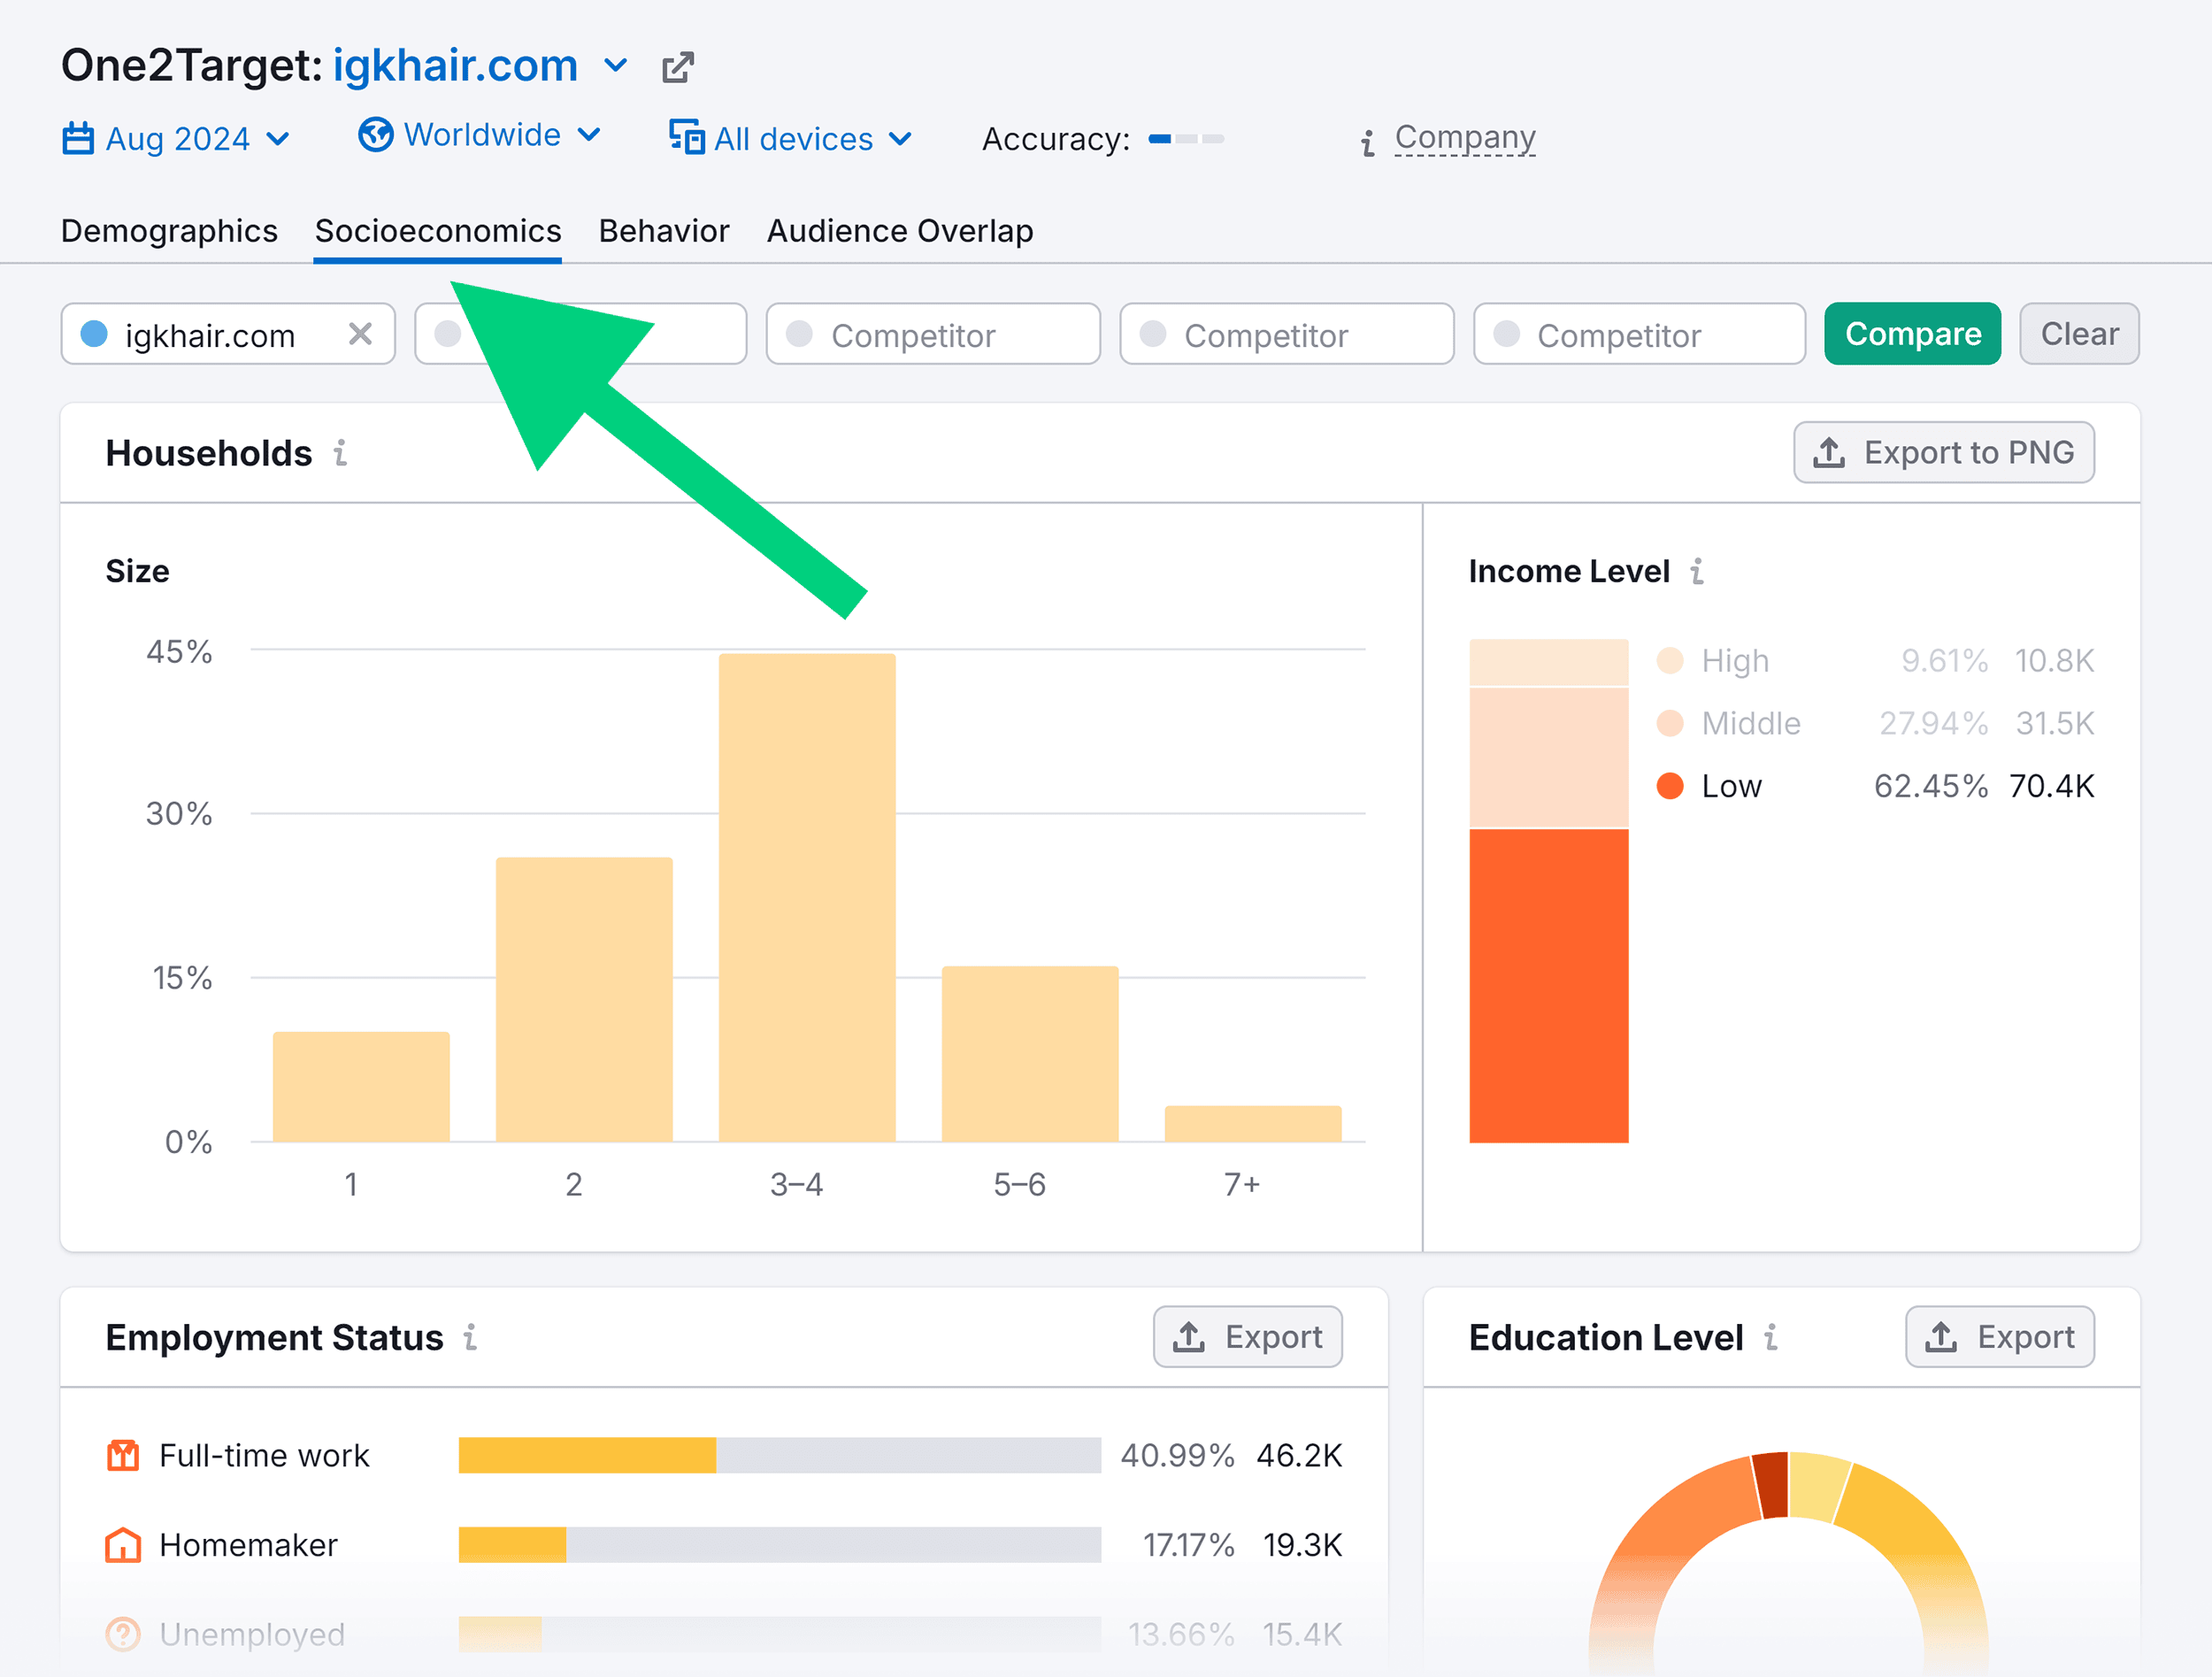Select the first Competitor input field

[x=580, y=335]
